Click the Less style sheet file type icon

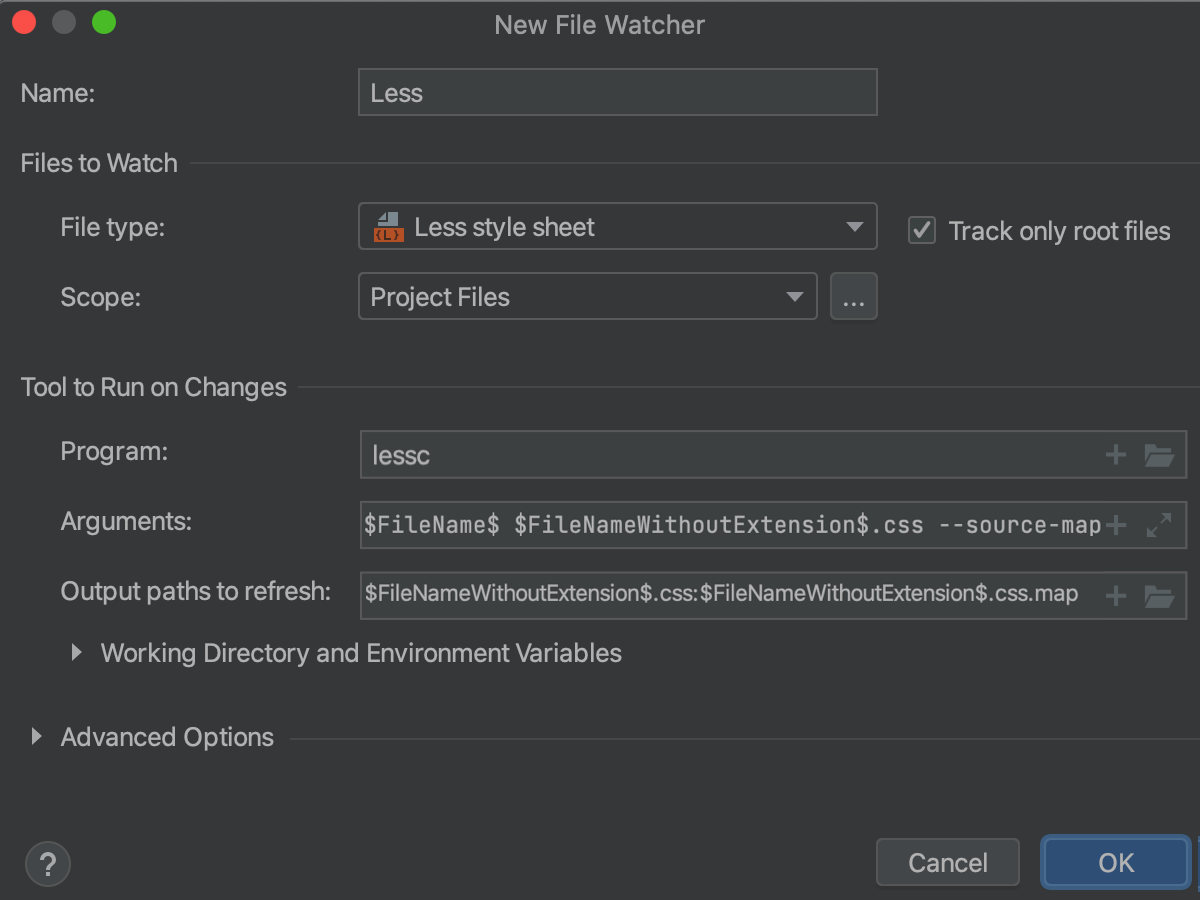[x=389, y=226]
